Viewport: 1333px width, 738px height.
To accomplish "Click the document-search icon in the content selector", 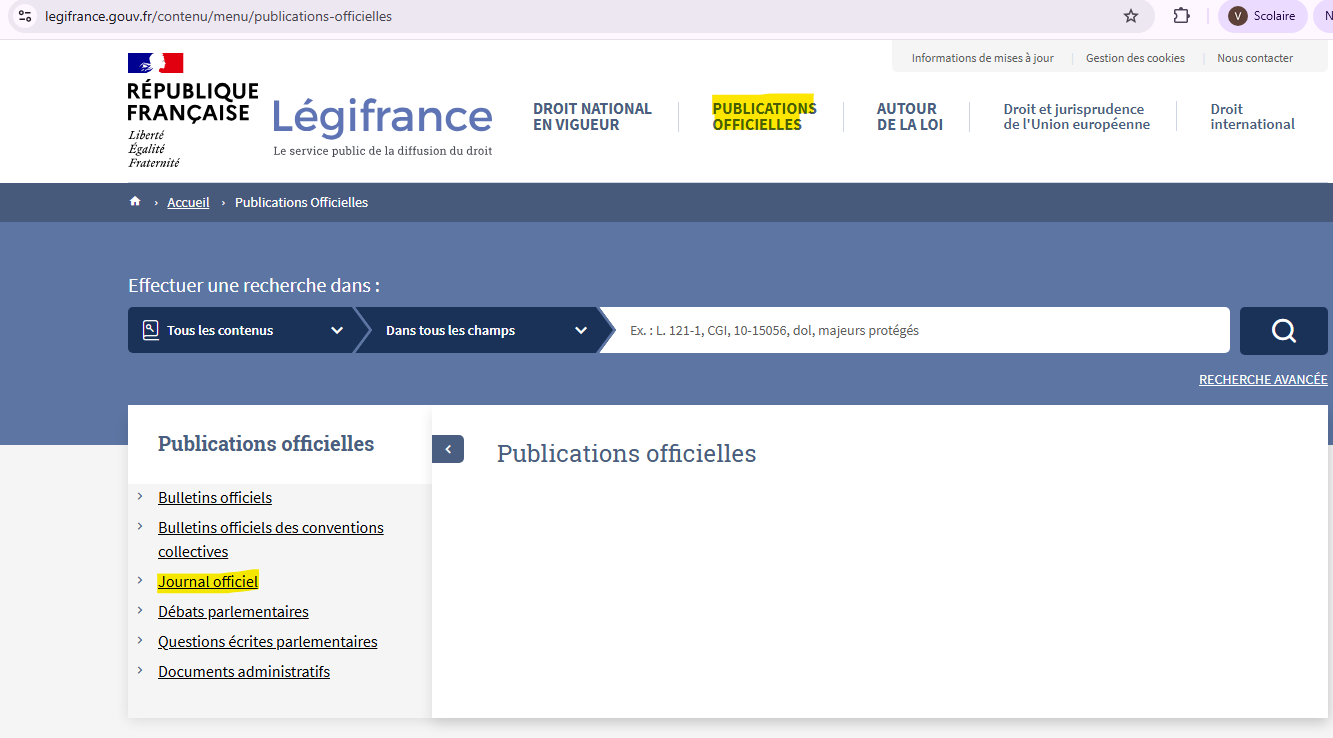I will [152, 329].
